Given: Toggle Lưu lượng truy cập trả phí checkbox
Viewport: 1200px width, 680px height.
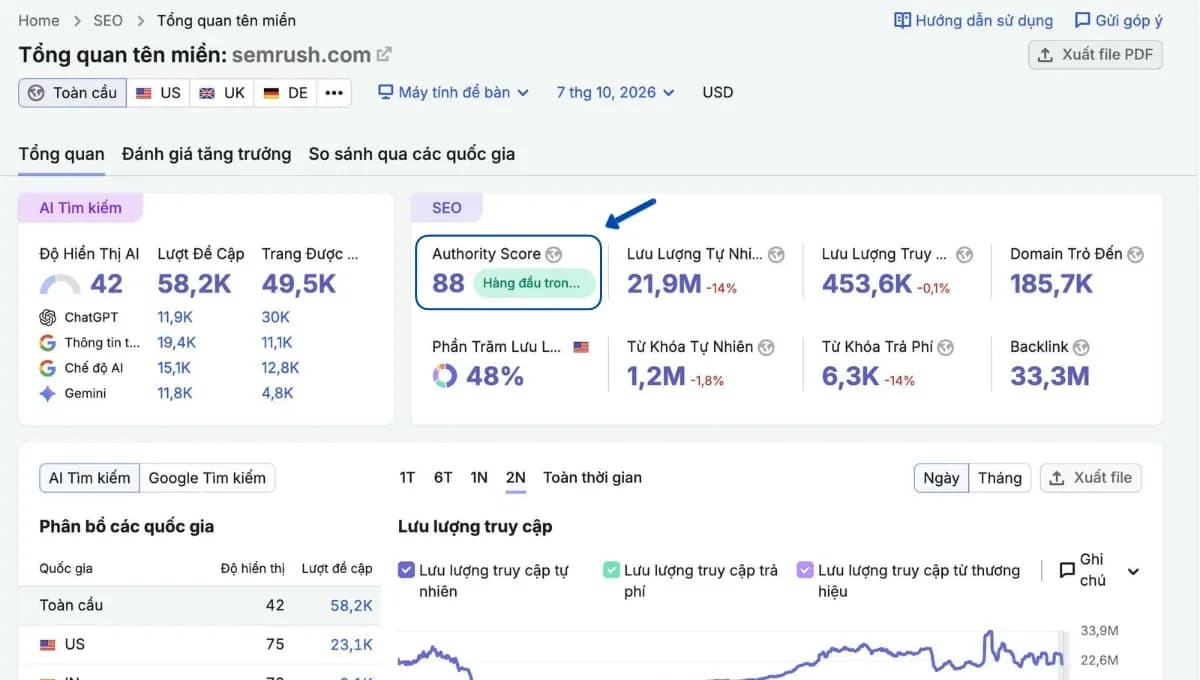Looking at the screenshot, I should click(x=611, y=570).
